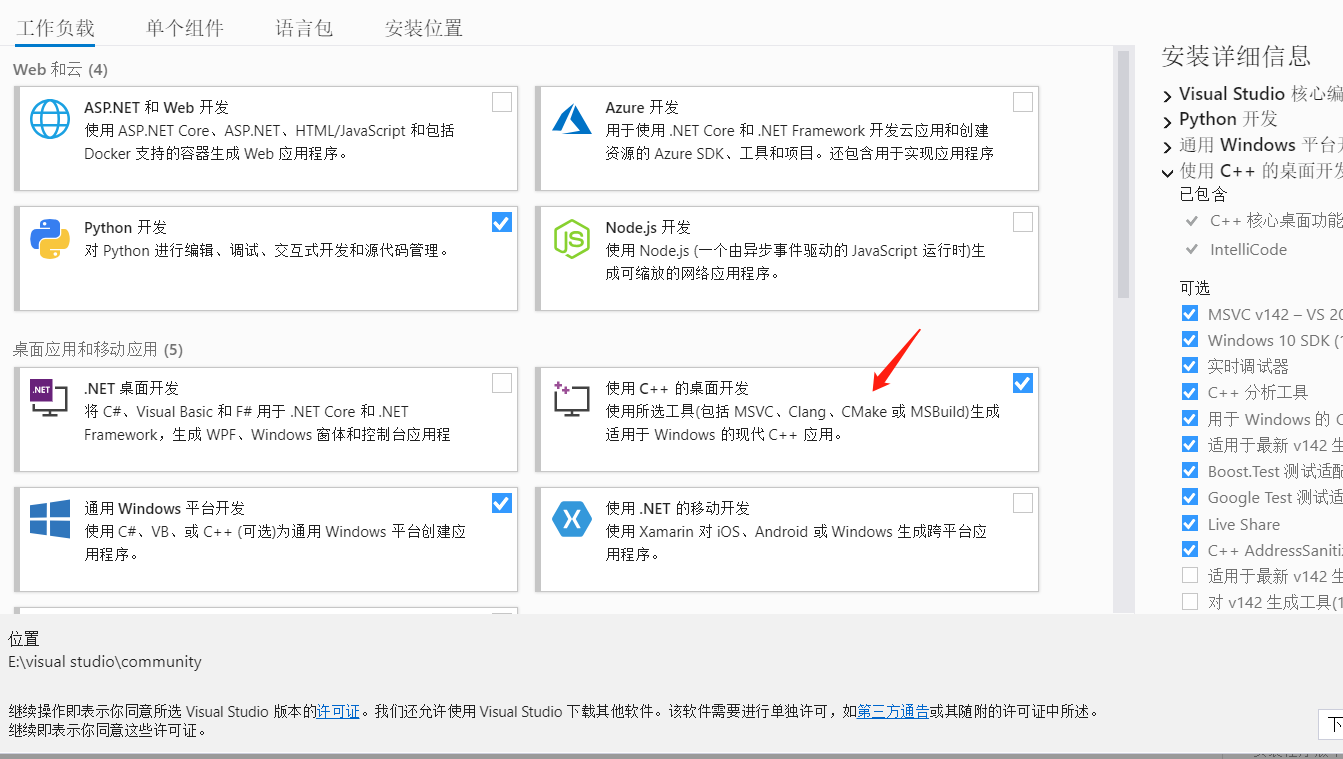Uncheck the Google Test 测试适配器 component

(x=1190, y=497)
